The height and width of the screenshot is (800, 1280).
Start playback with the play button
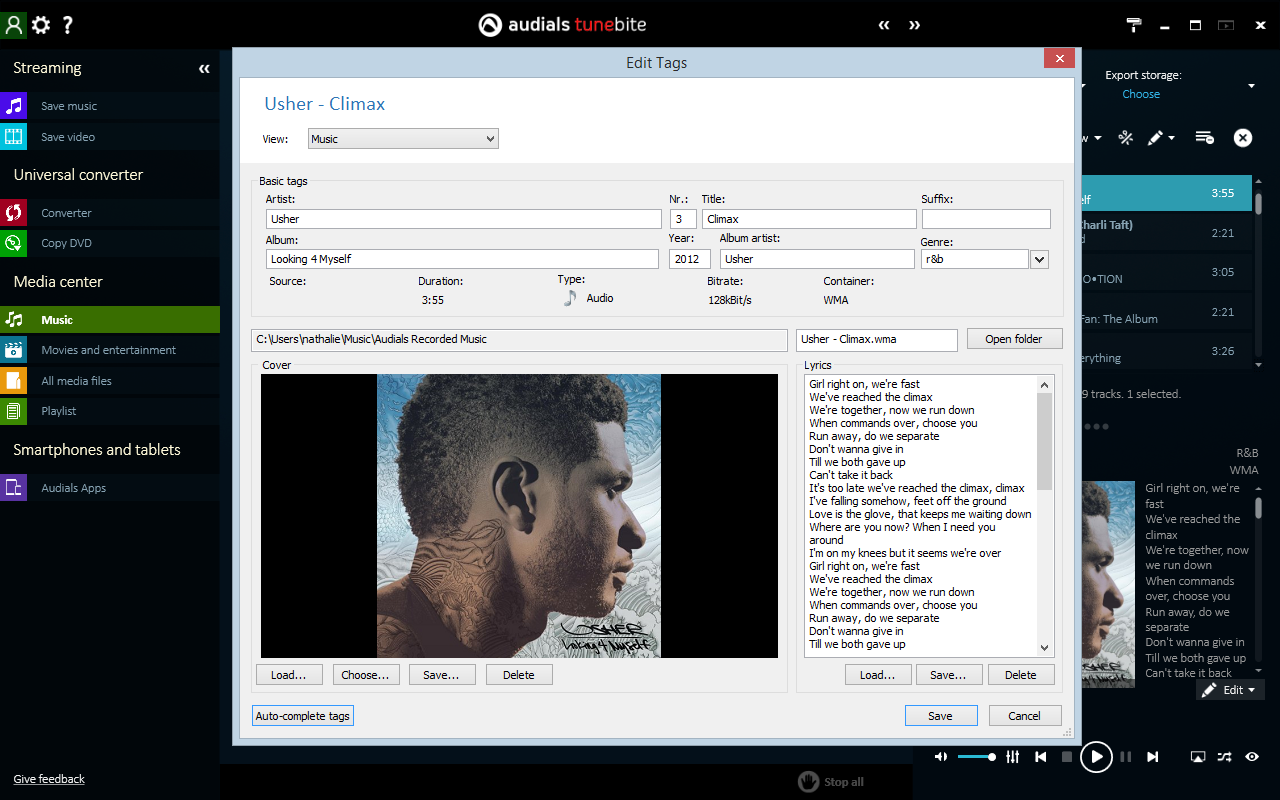pos(1096,757)
